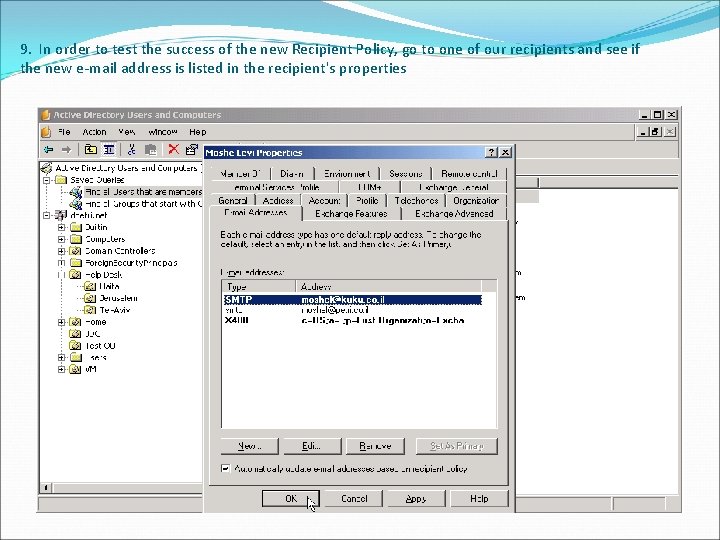Click the OK button

click(x=291, y=499)
